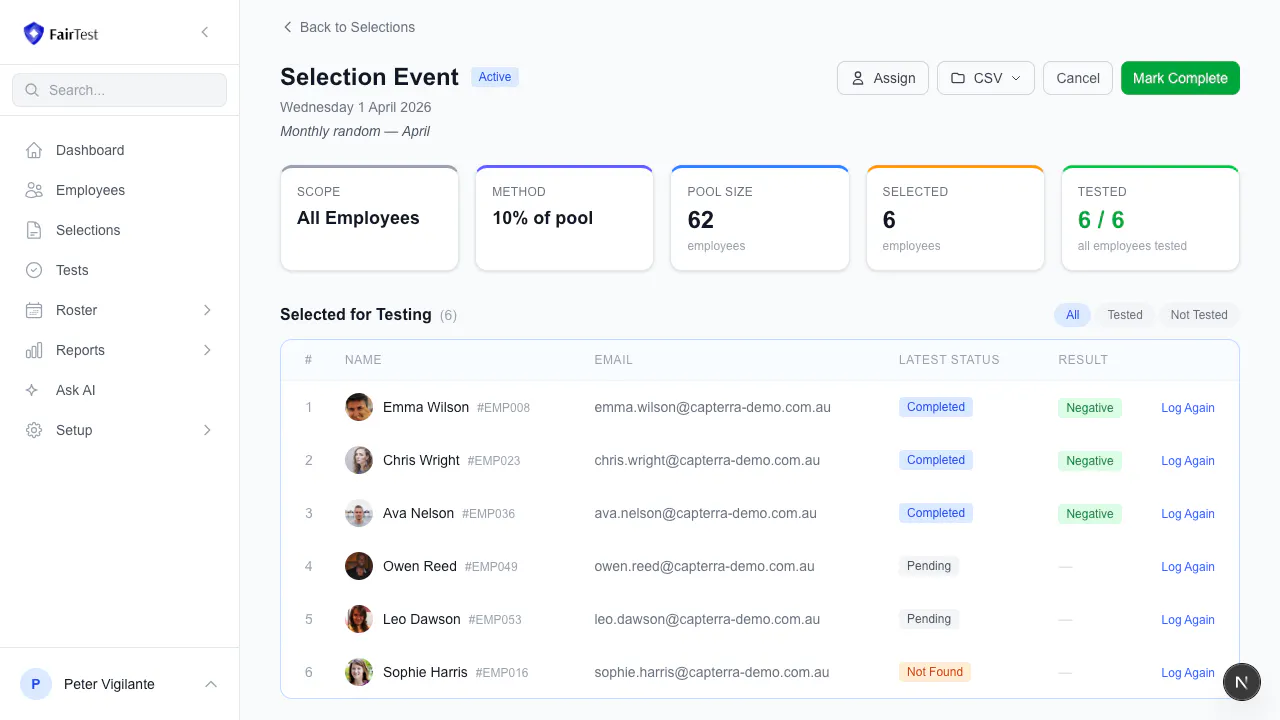Click the Mark Complete button
The width and height of the screenshot is (1280, 720).
tap(1180, 78)
